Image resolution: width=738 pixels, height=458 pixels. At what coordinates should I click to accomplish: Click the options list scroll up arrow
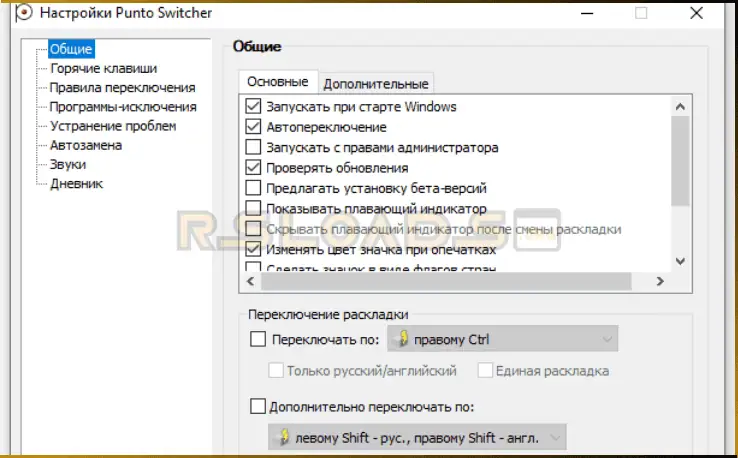pos(680,106)
